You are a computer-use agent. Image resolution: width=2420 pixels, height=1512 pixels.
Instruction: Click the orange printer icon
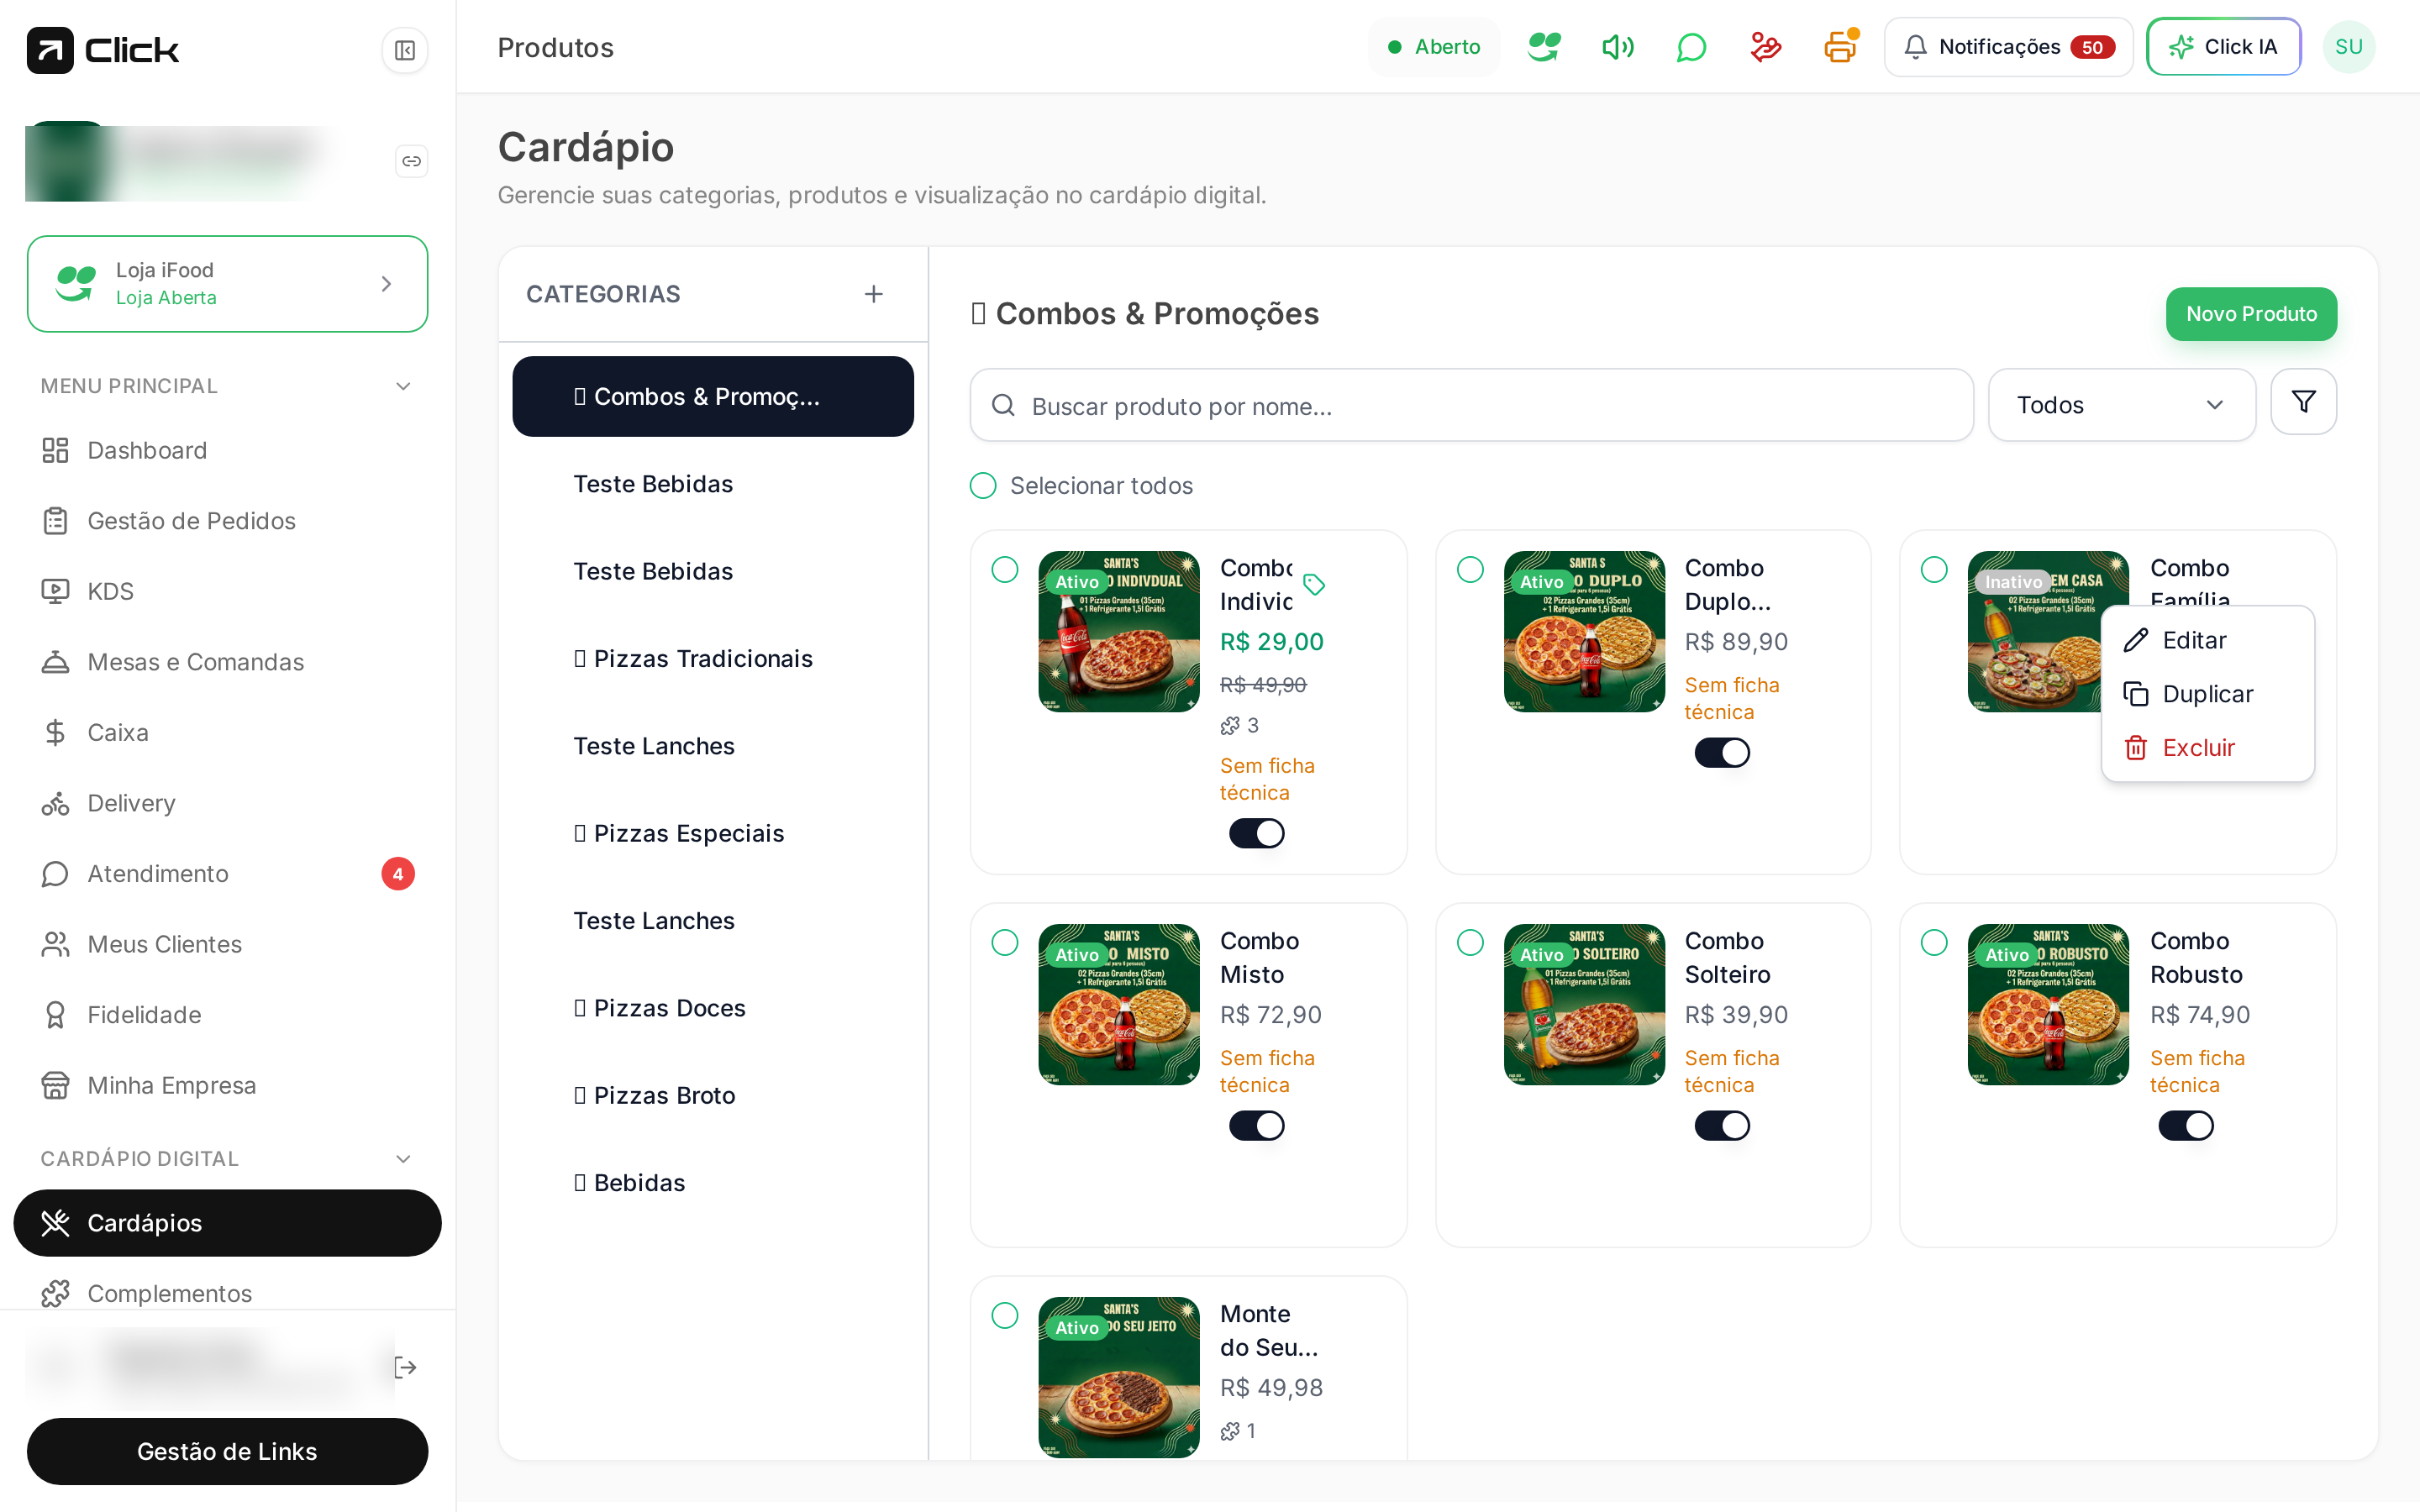point(1840,47)
